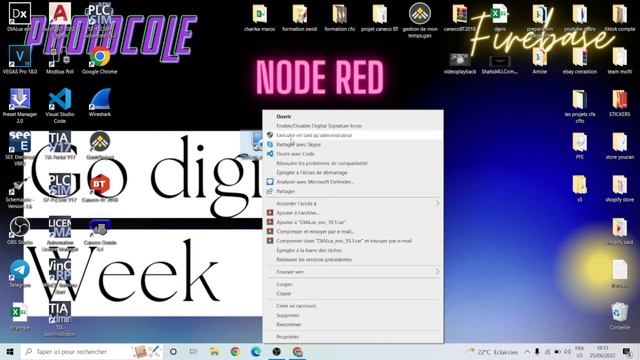Image resolution: width=640 pixels, height=360 pixels.
Task: Open the VEGAS Pro 18.0 shortcut
Action: tap(20, 60)
